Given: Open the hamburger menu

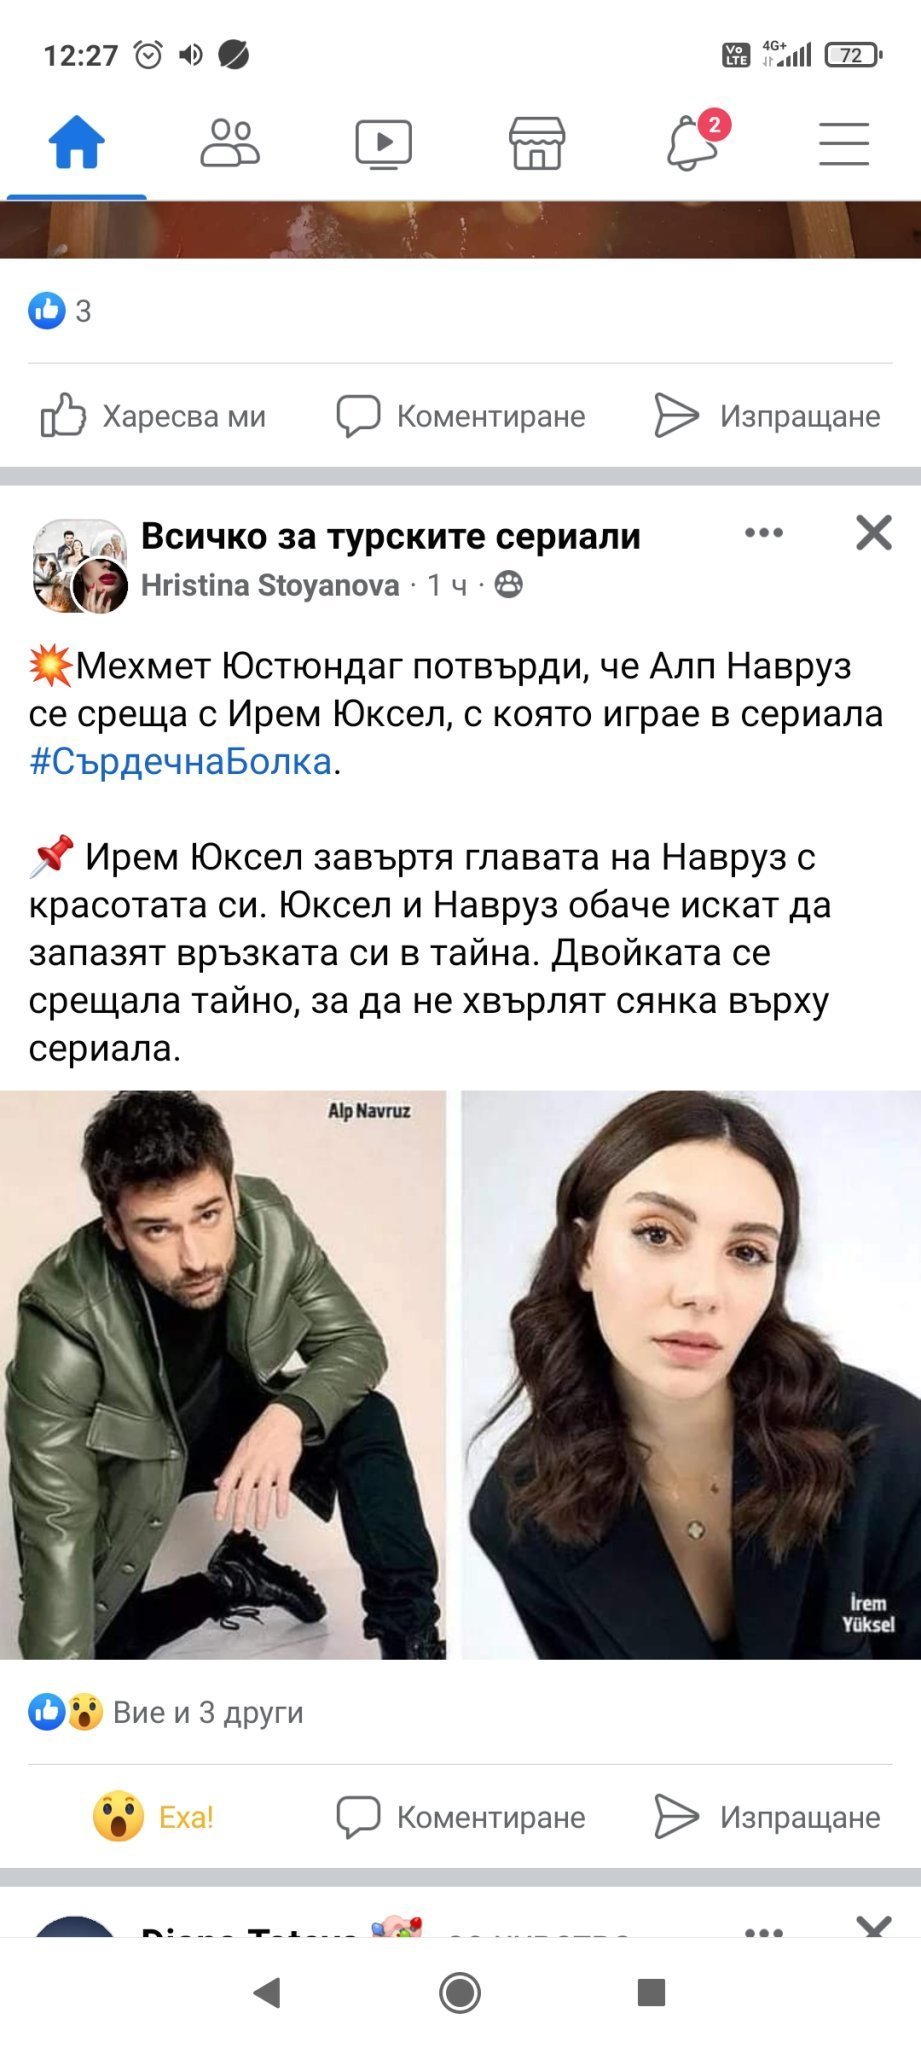Looking at the screenshot, I should pos(844,143).
